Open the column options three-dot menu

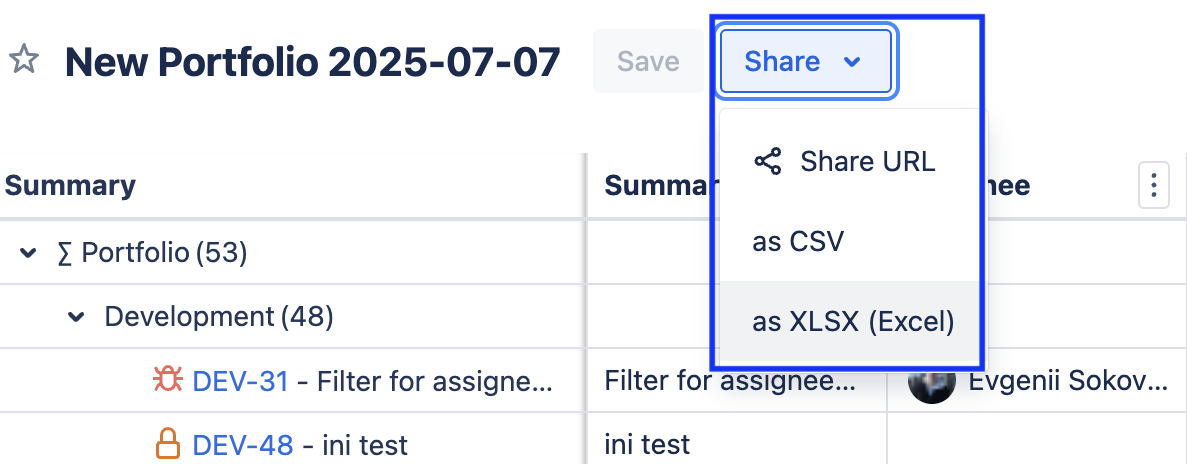click(x=1154, y=186)
